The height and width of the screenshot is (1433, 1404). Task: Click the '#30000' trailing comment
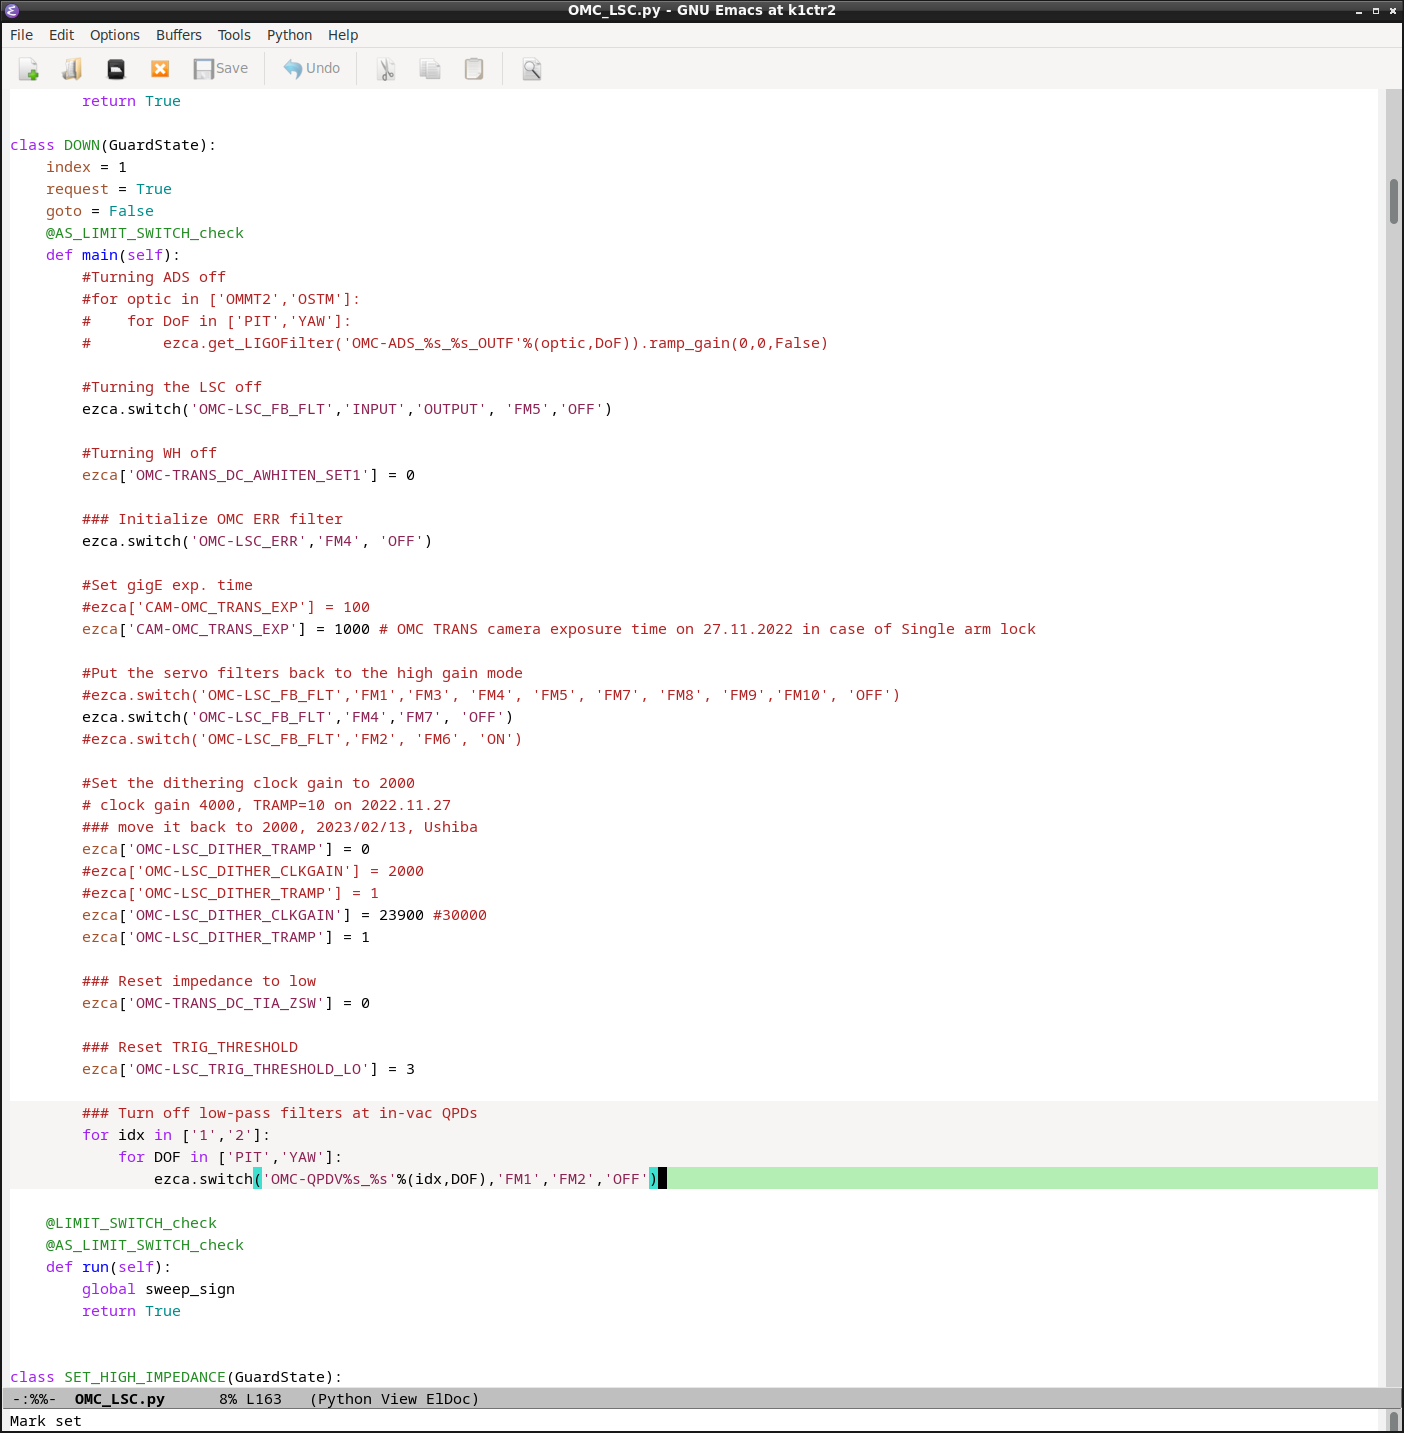pyautogui.click(x=460, y=915)
